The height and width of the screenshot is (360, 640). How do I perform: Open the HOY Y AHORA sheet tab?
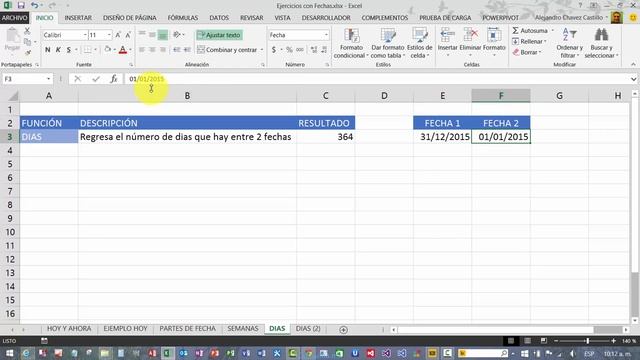69,329
